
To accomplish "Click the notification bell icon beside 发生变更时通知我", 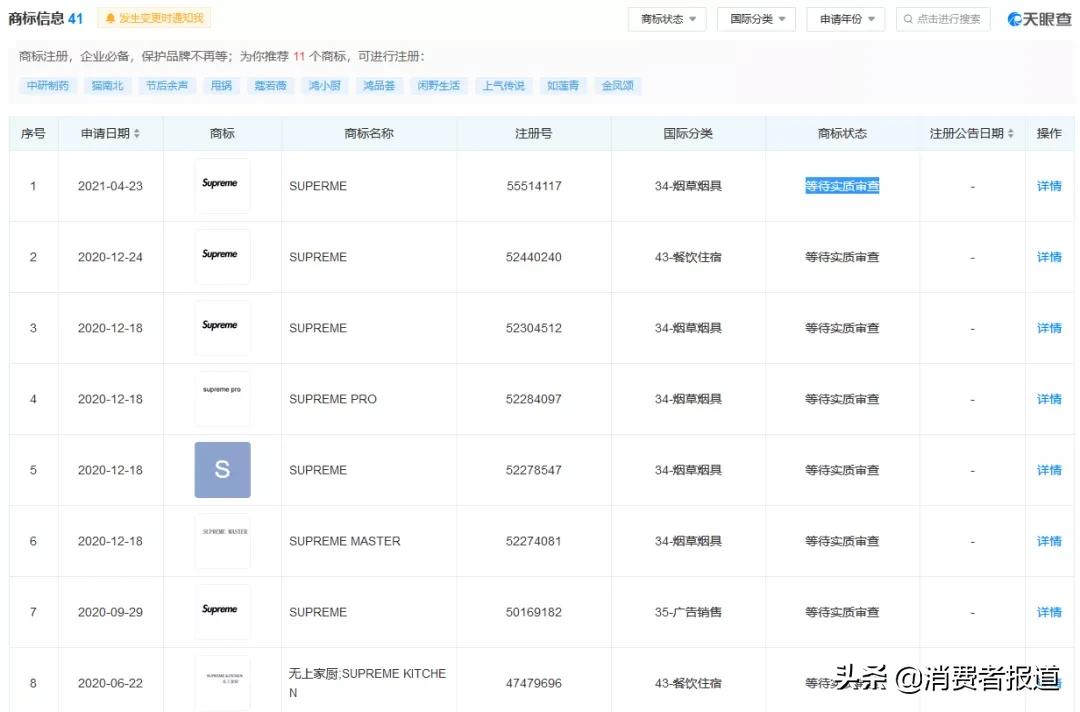I will pos(110,17).
